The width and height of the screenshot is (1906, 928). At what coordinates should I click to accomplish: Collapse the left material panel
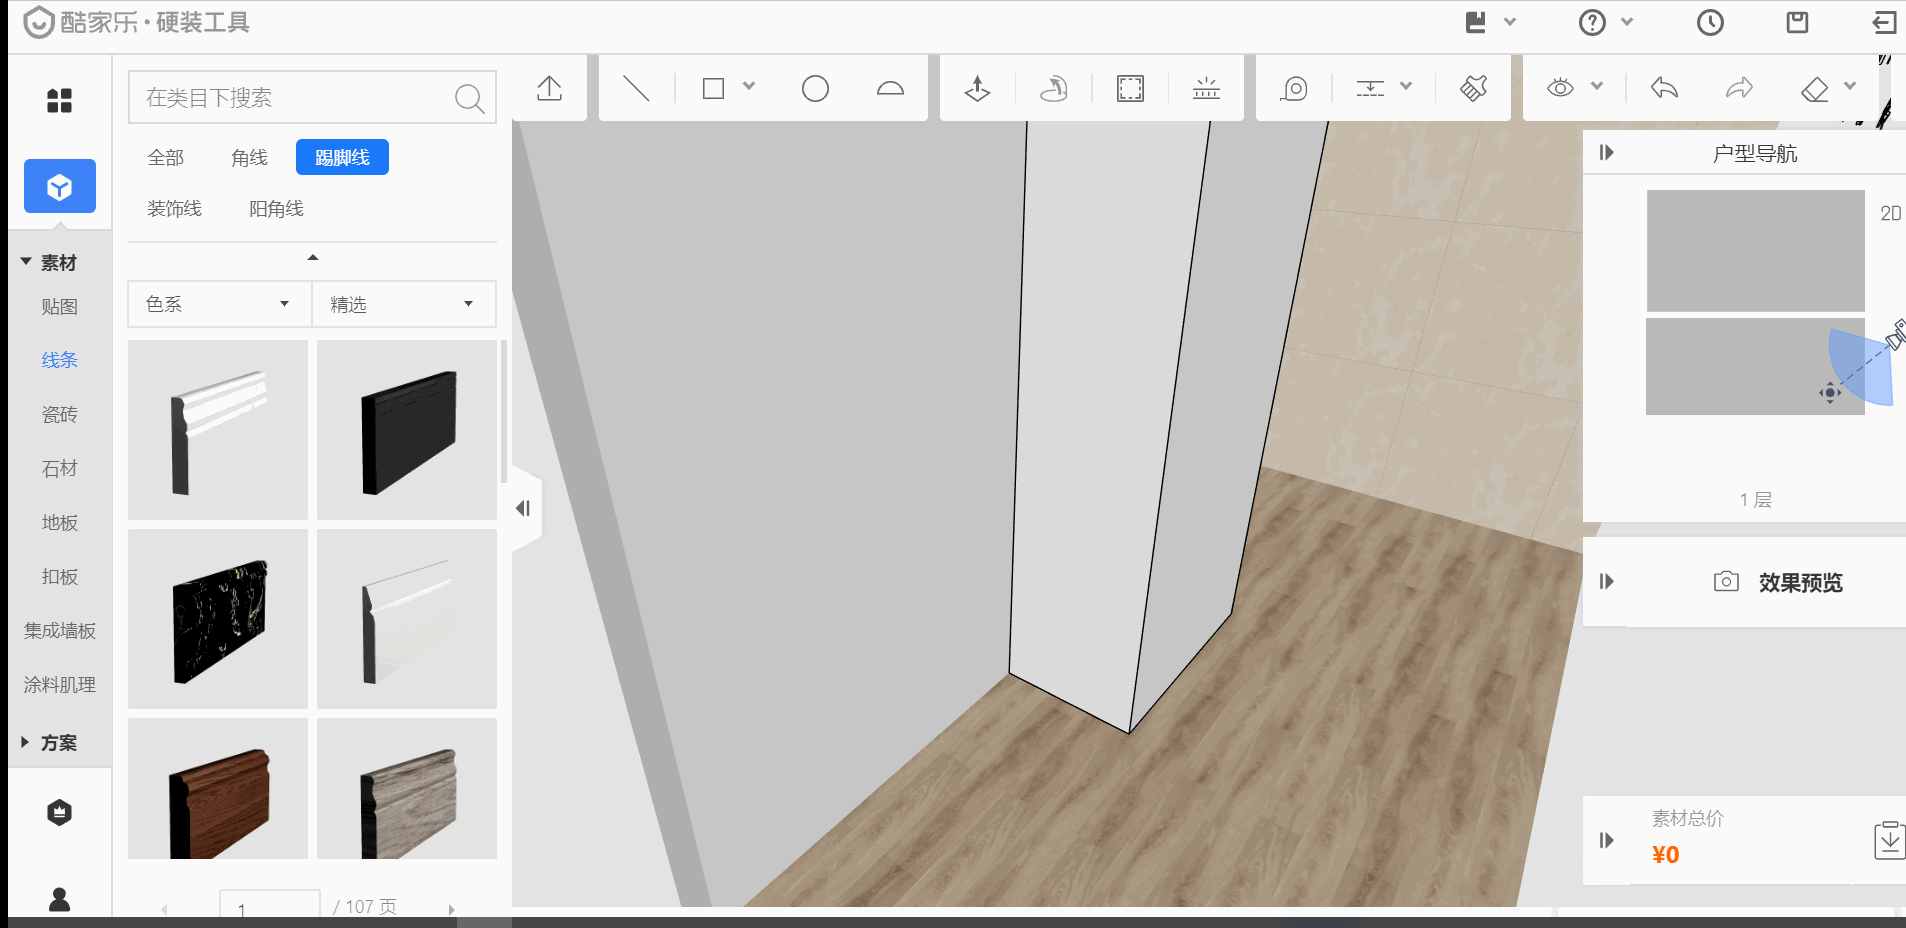[x=523, y=508]
